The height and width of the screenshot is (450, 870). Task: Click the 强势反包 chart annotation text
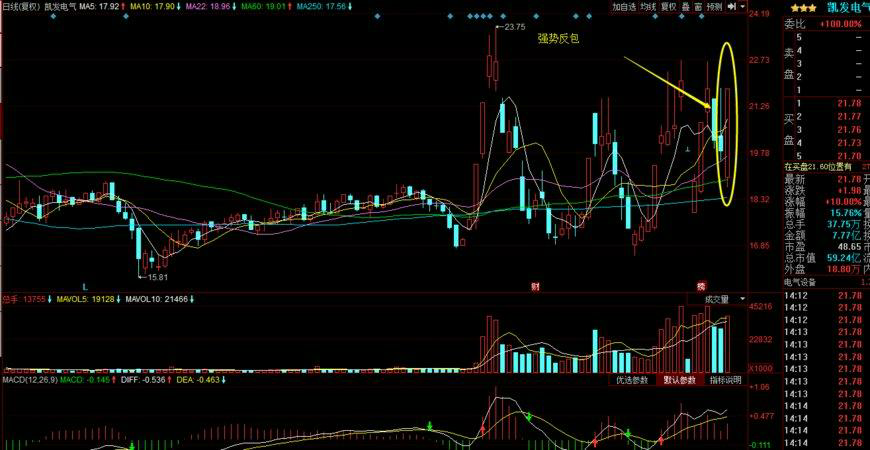pos(558,39)
